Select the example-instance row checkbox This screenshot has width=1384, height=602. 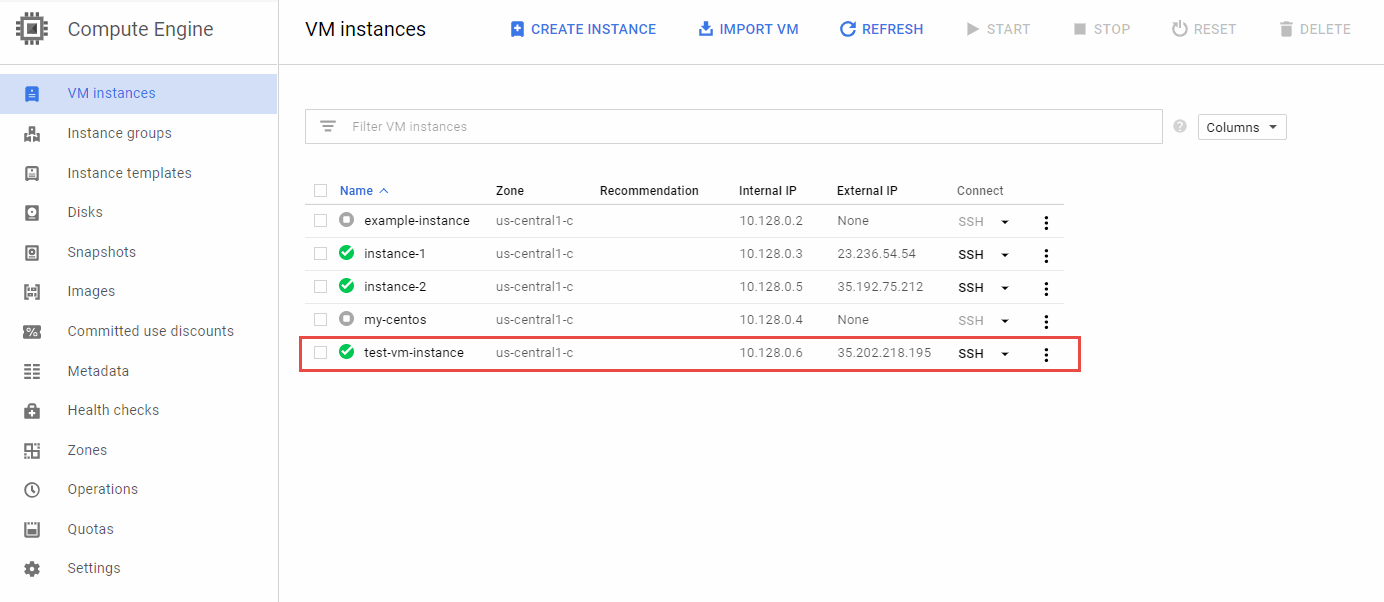[x=320, y=220]
